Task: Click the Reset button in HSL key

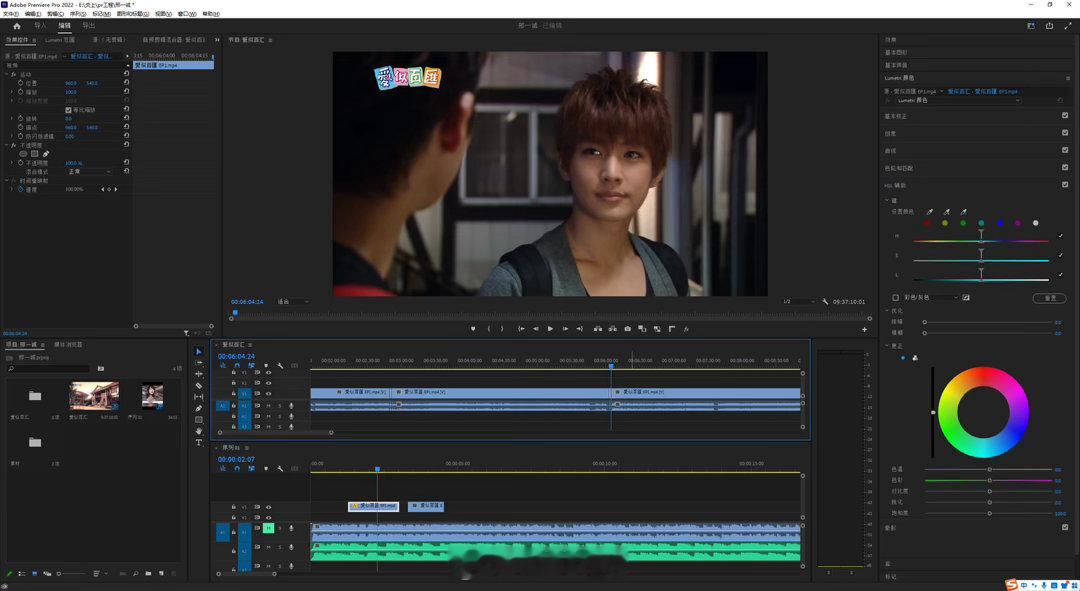Action: click(x=1050, y=298)
